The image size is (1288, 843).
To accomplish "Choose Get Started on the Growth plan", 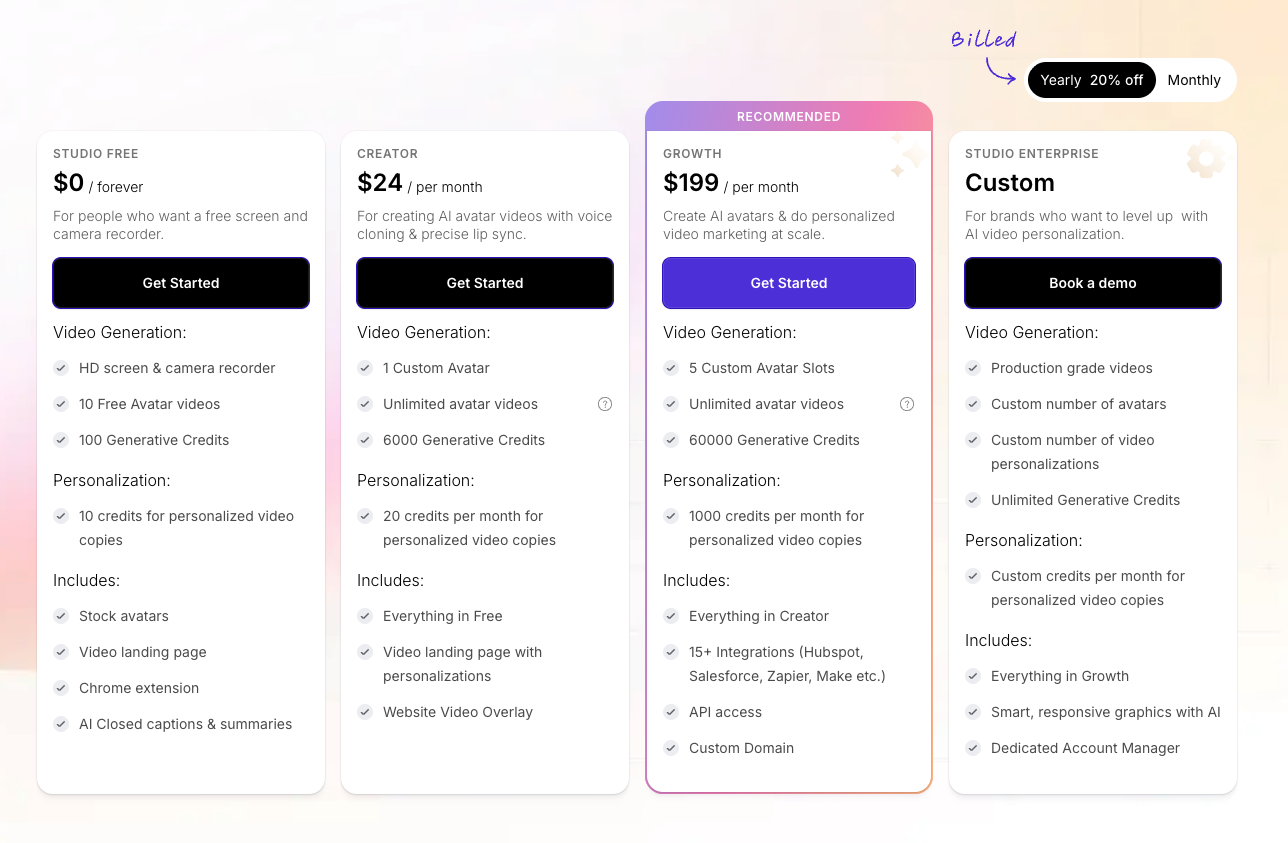I will [789, 283].
